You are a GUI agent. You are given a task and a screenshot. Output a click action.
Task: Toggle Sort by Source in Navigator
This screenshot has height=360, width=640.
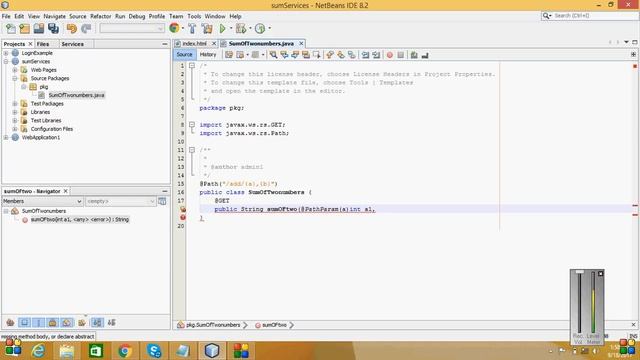pyautogui.click(x=111, y=322)
